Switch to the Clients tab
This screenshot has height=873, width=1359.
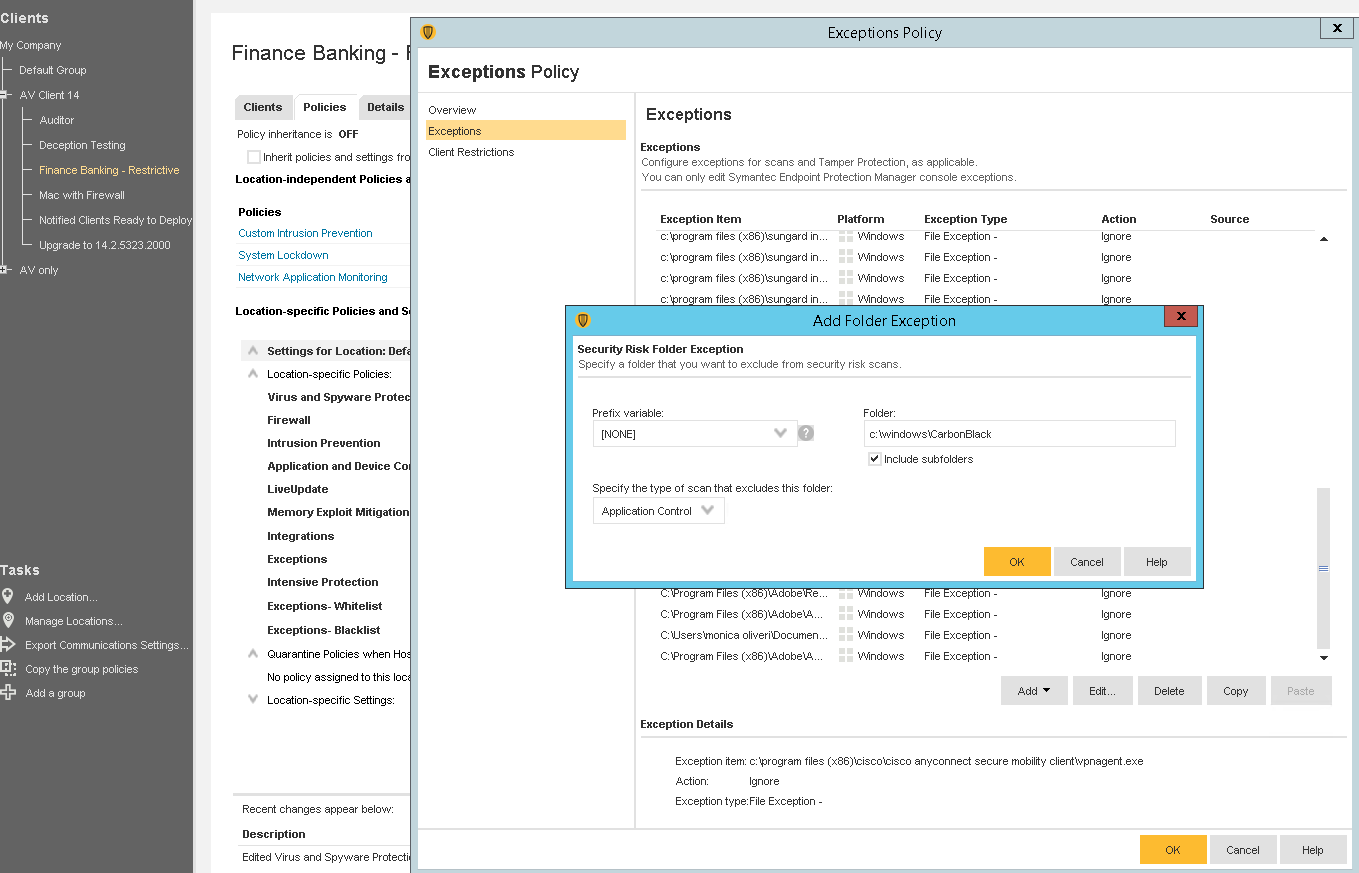tap(263, 107)
